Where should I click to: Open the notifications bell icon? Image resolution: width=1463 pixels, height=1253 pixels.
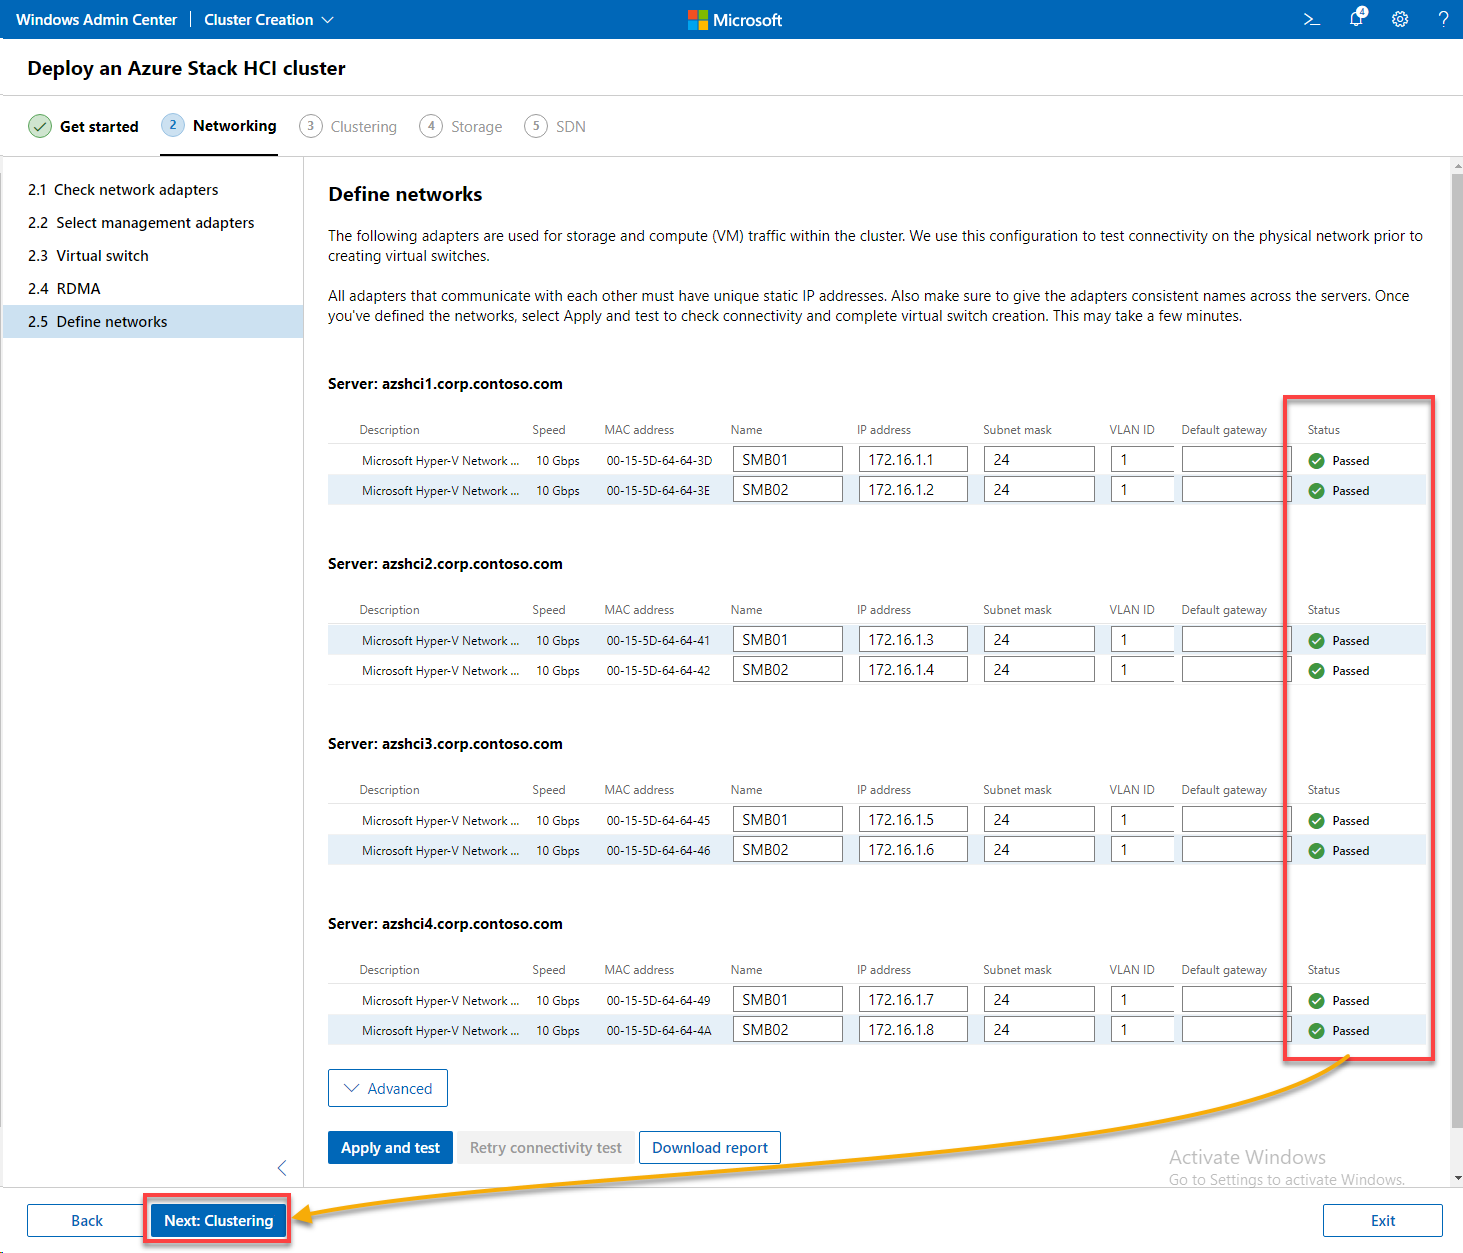click(1357, 18)
